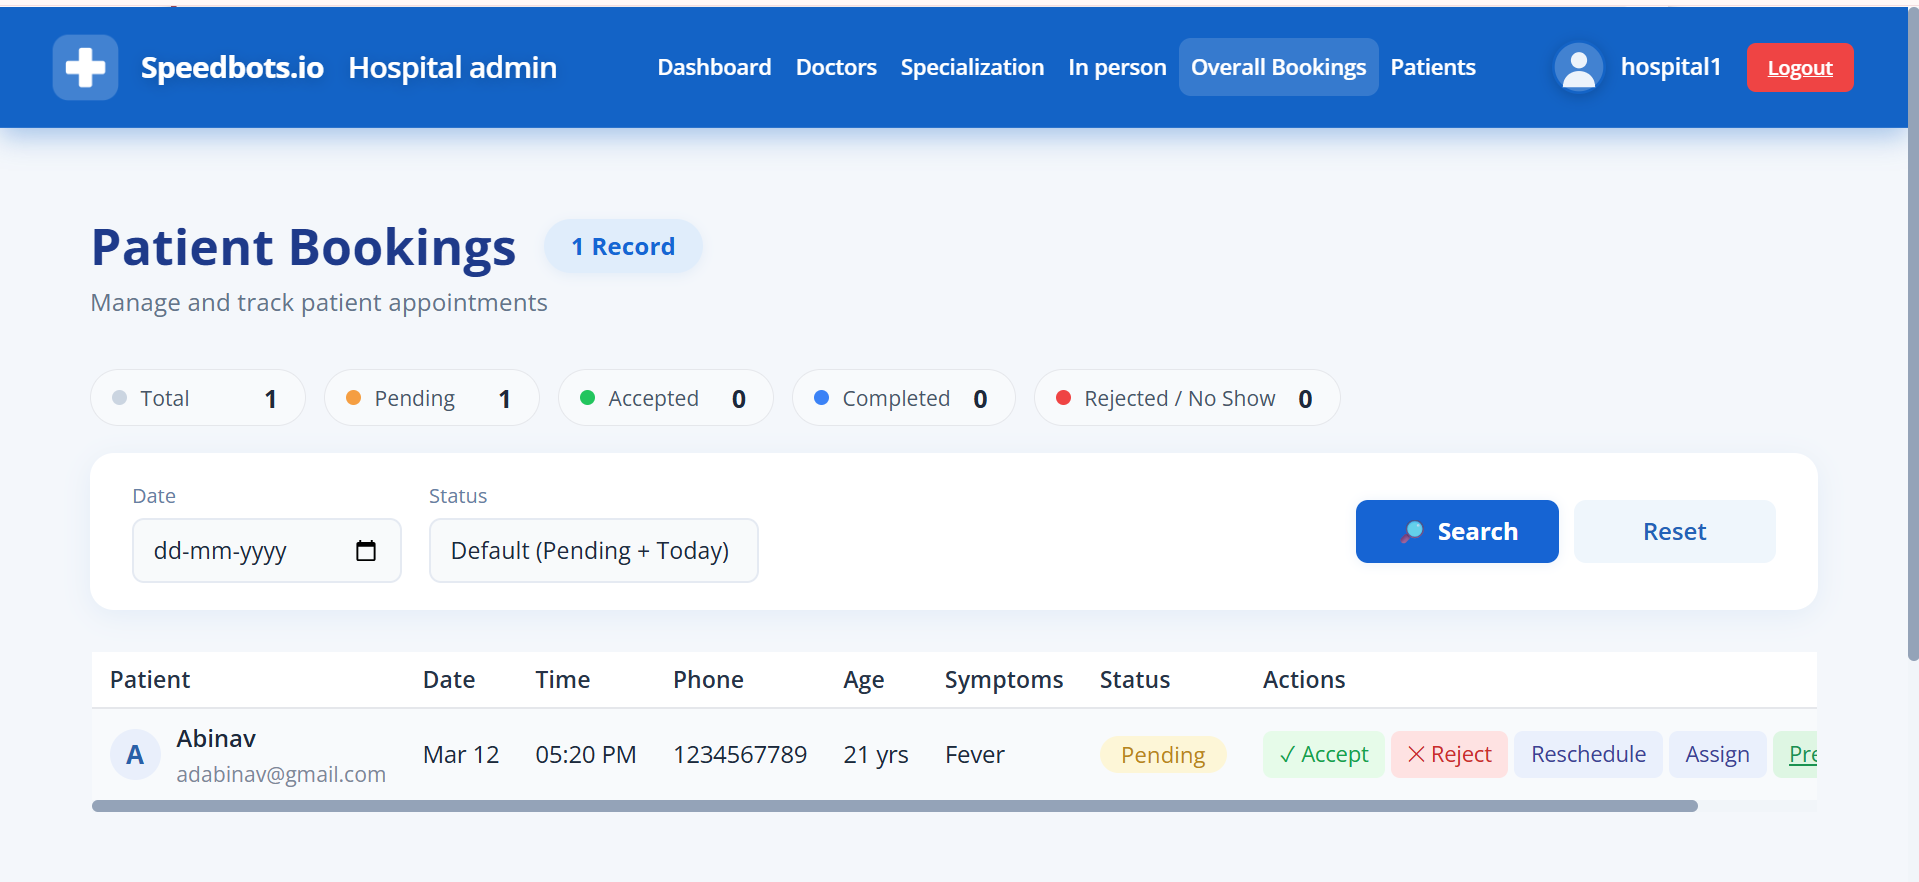The image size is (1919, 882).
Task: Click patient avatar letter A for Abinav
Action: [135, 755]
